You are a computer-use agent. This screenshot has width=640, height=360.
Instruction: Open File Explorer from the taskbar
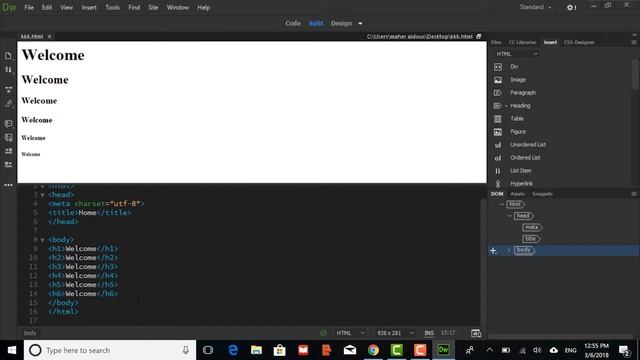point(256,350)
